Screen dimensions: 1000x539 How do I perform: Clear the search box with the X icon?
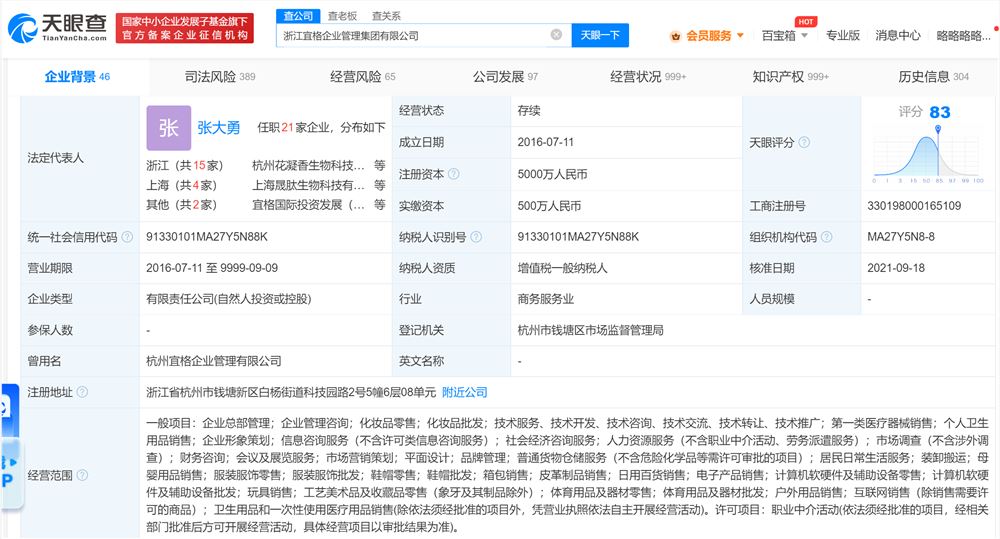click(x=556, y=35)
